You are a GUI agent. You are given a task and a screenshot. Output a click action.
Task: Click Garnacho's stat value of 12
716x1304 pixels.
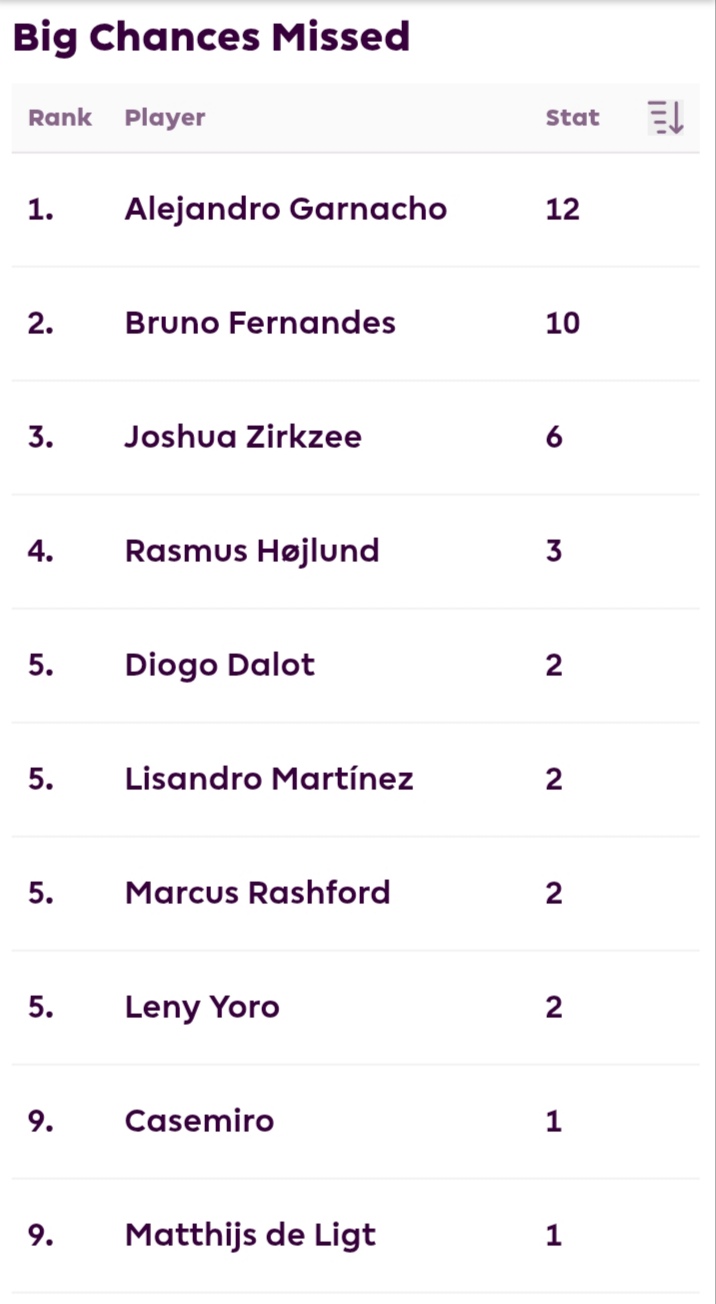pyautogui.click(x=563, y=209)
